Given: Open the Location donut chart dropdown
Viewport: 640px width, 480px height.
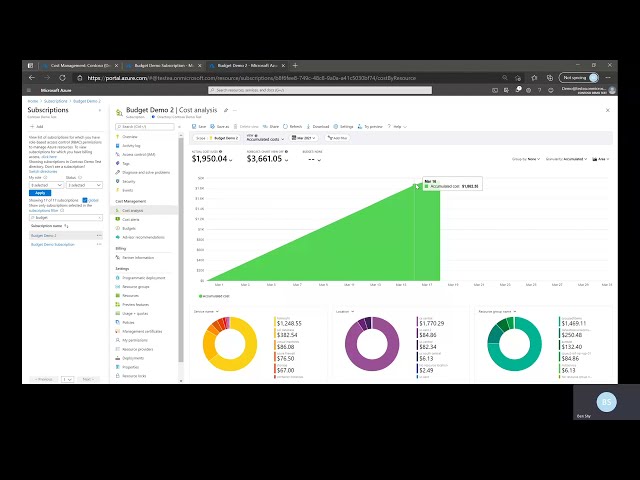Looking at the screenshot, I should point(345,311).
